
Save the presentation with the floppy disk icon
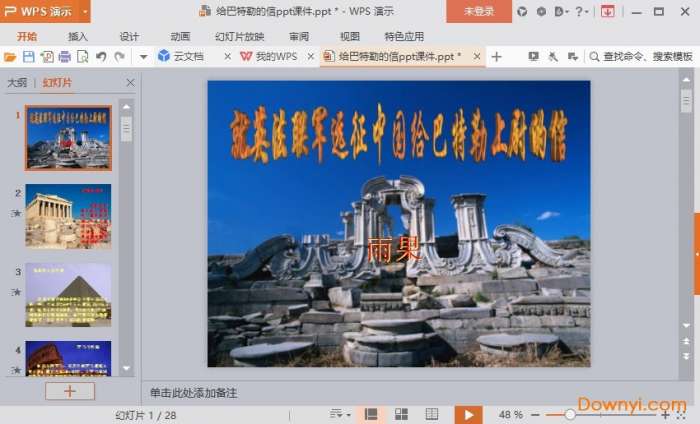point(29,57)
